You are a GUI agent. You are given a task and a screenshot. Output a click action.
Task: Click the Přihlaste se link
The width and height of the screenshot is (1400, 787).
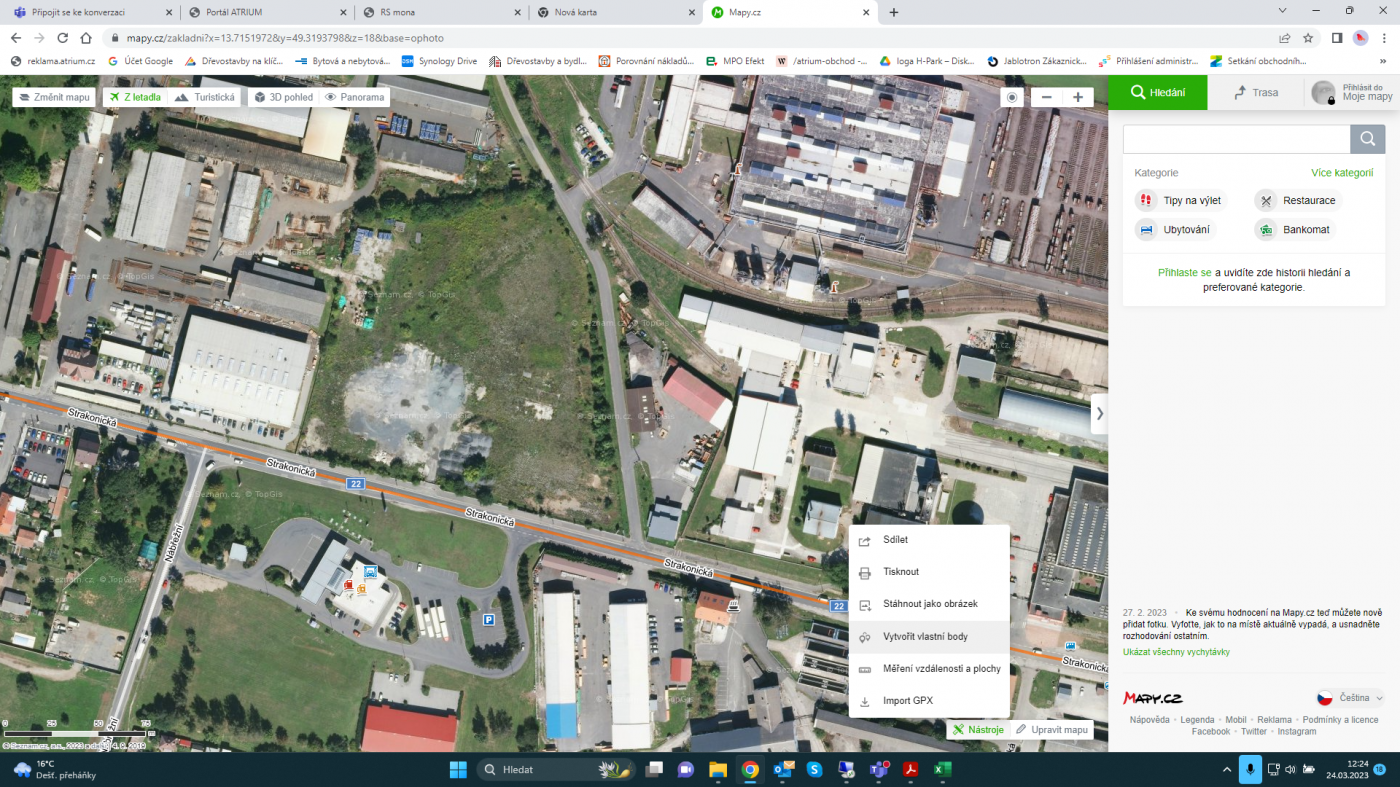[x=1184, y=272]
